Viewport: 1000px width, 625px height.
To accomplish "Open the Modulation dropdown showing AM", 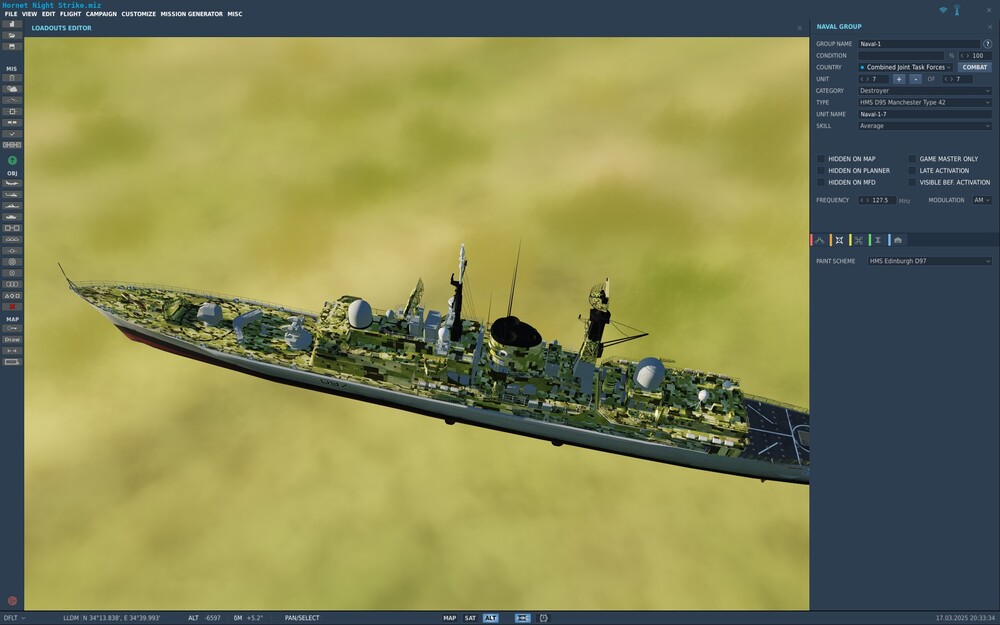I will coord(982,200).
